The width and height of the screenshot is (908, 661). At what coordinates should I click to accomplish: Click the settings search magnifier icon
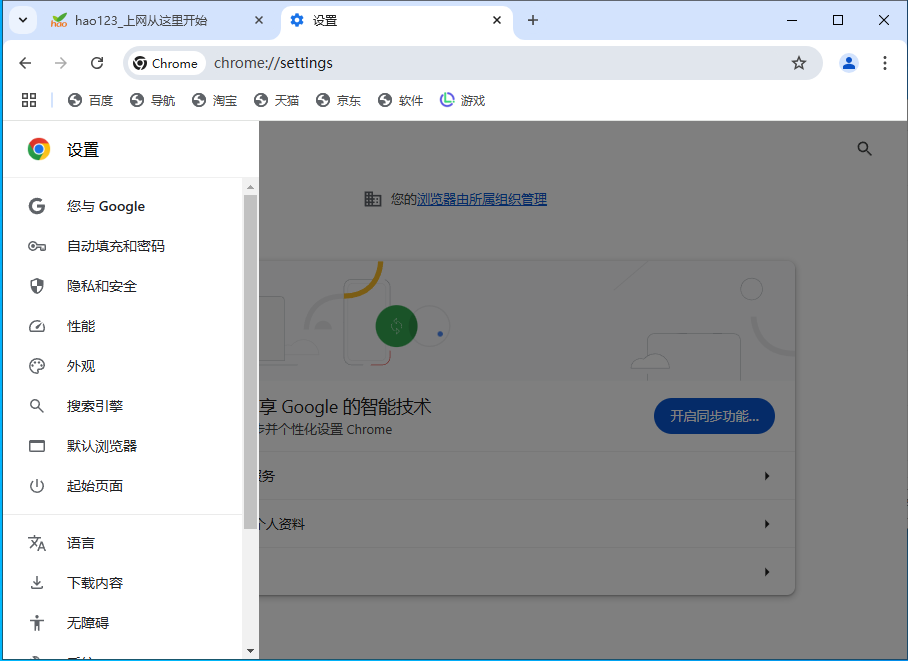(x=864, y=149)
